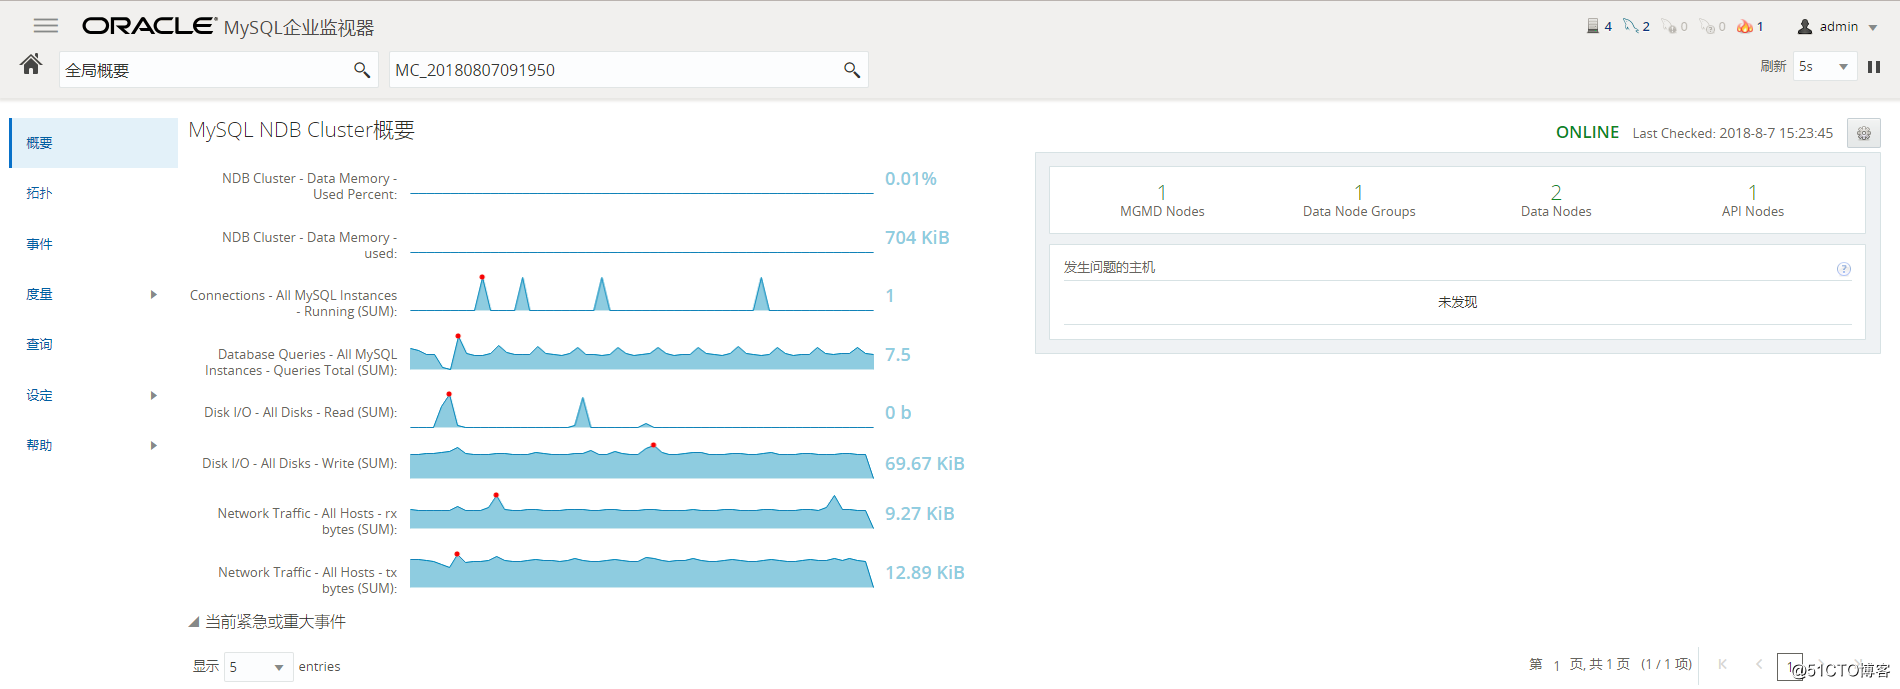Click the ORACLE MySQL企业监视器 logo

[x=228, y=26]
